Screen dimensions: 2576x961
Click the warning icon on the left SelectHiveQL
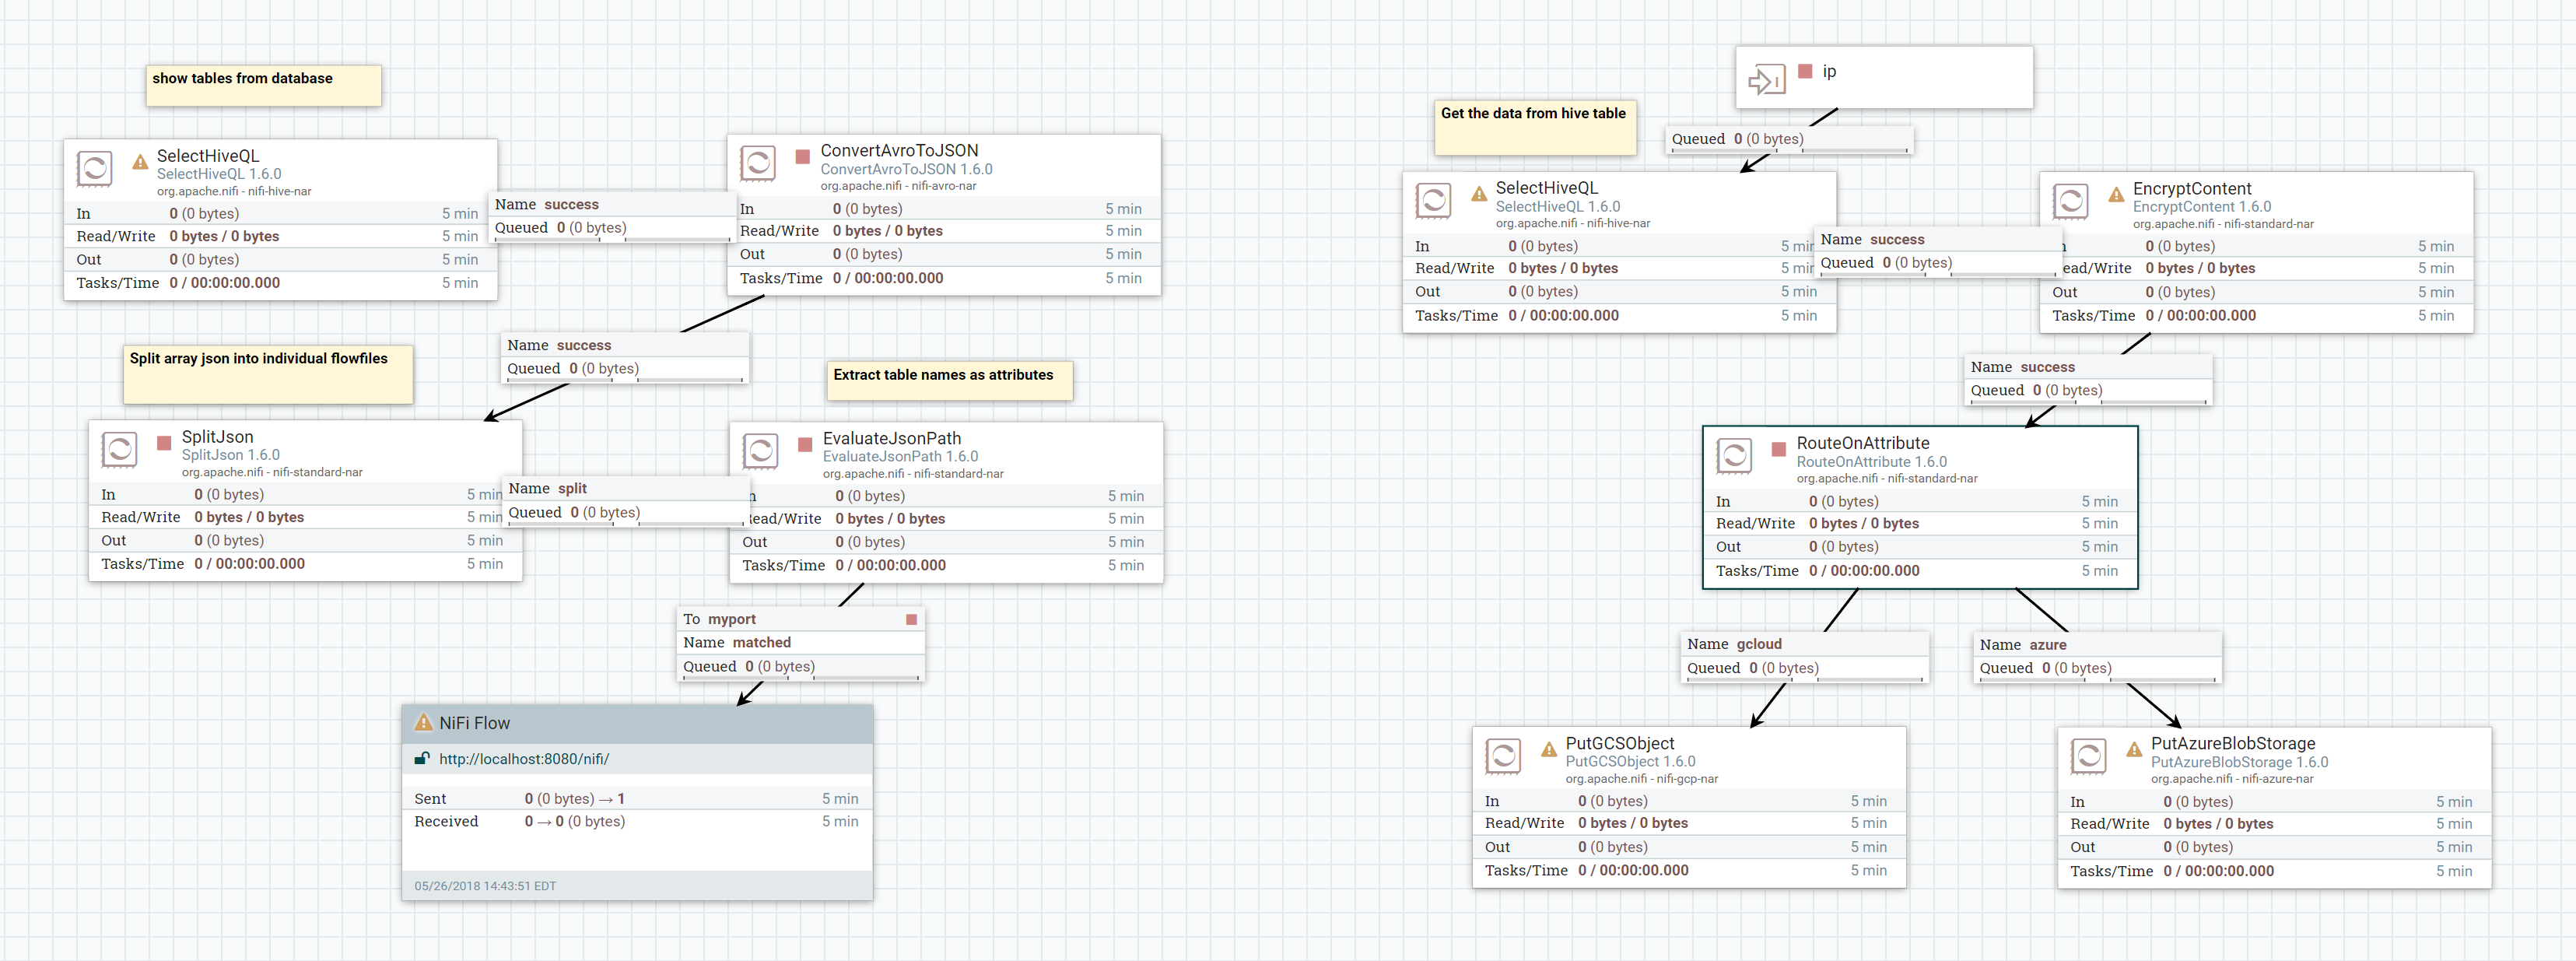[140, 160]
